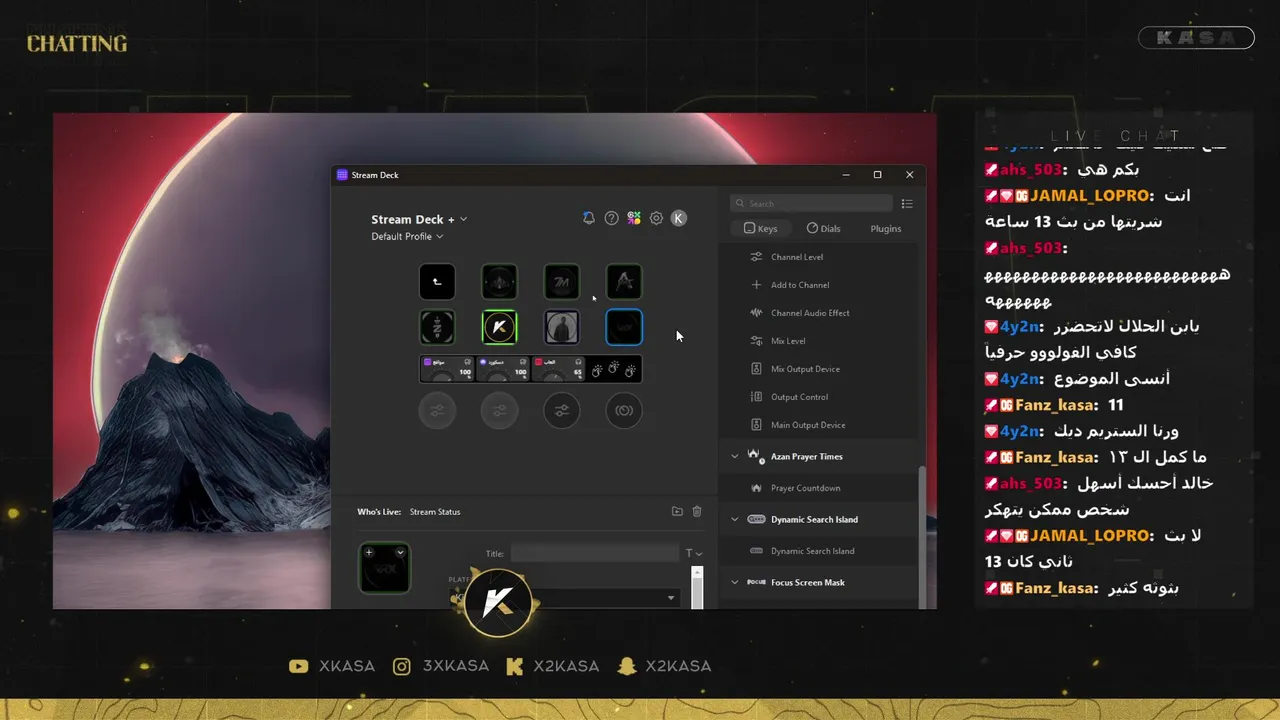Collapse the Azan Prayer Times category

(x=735, y=456)
